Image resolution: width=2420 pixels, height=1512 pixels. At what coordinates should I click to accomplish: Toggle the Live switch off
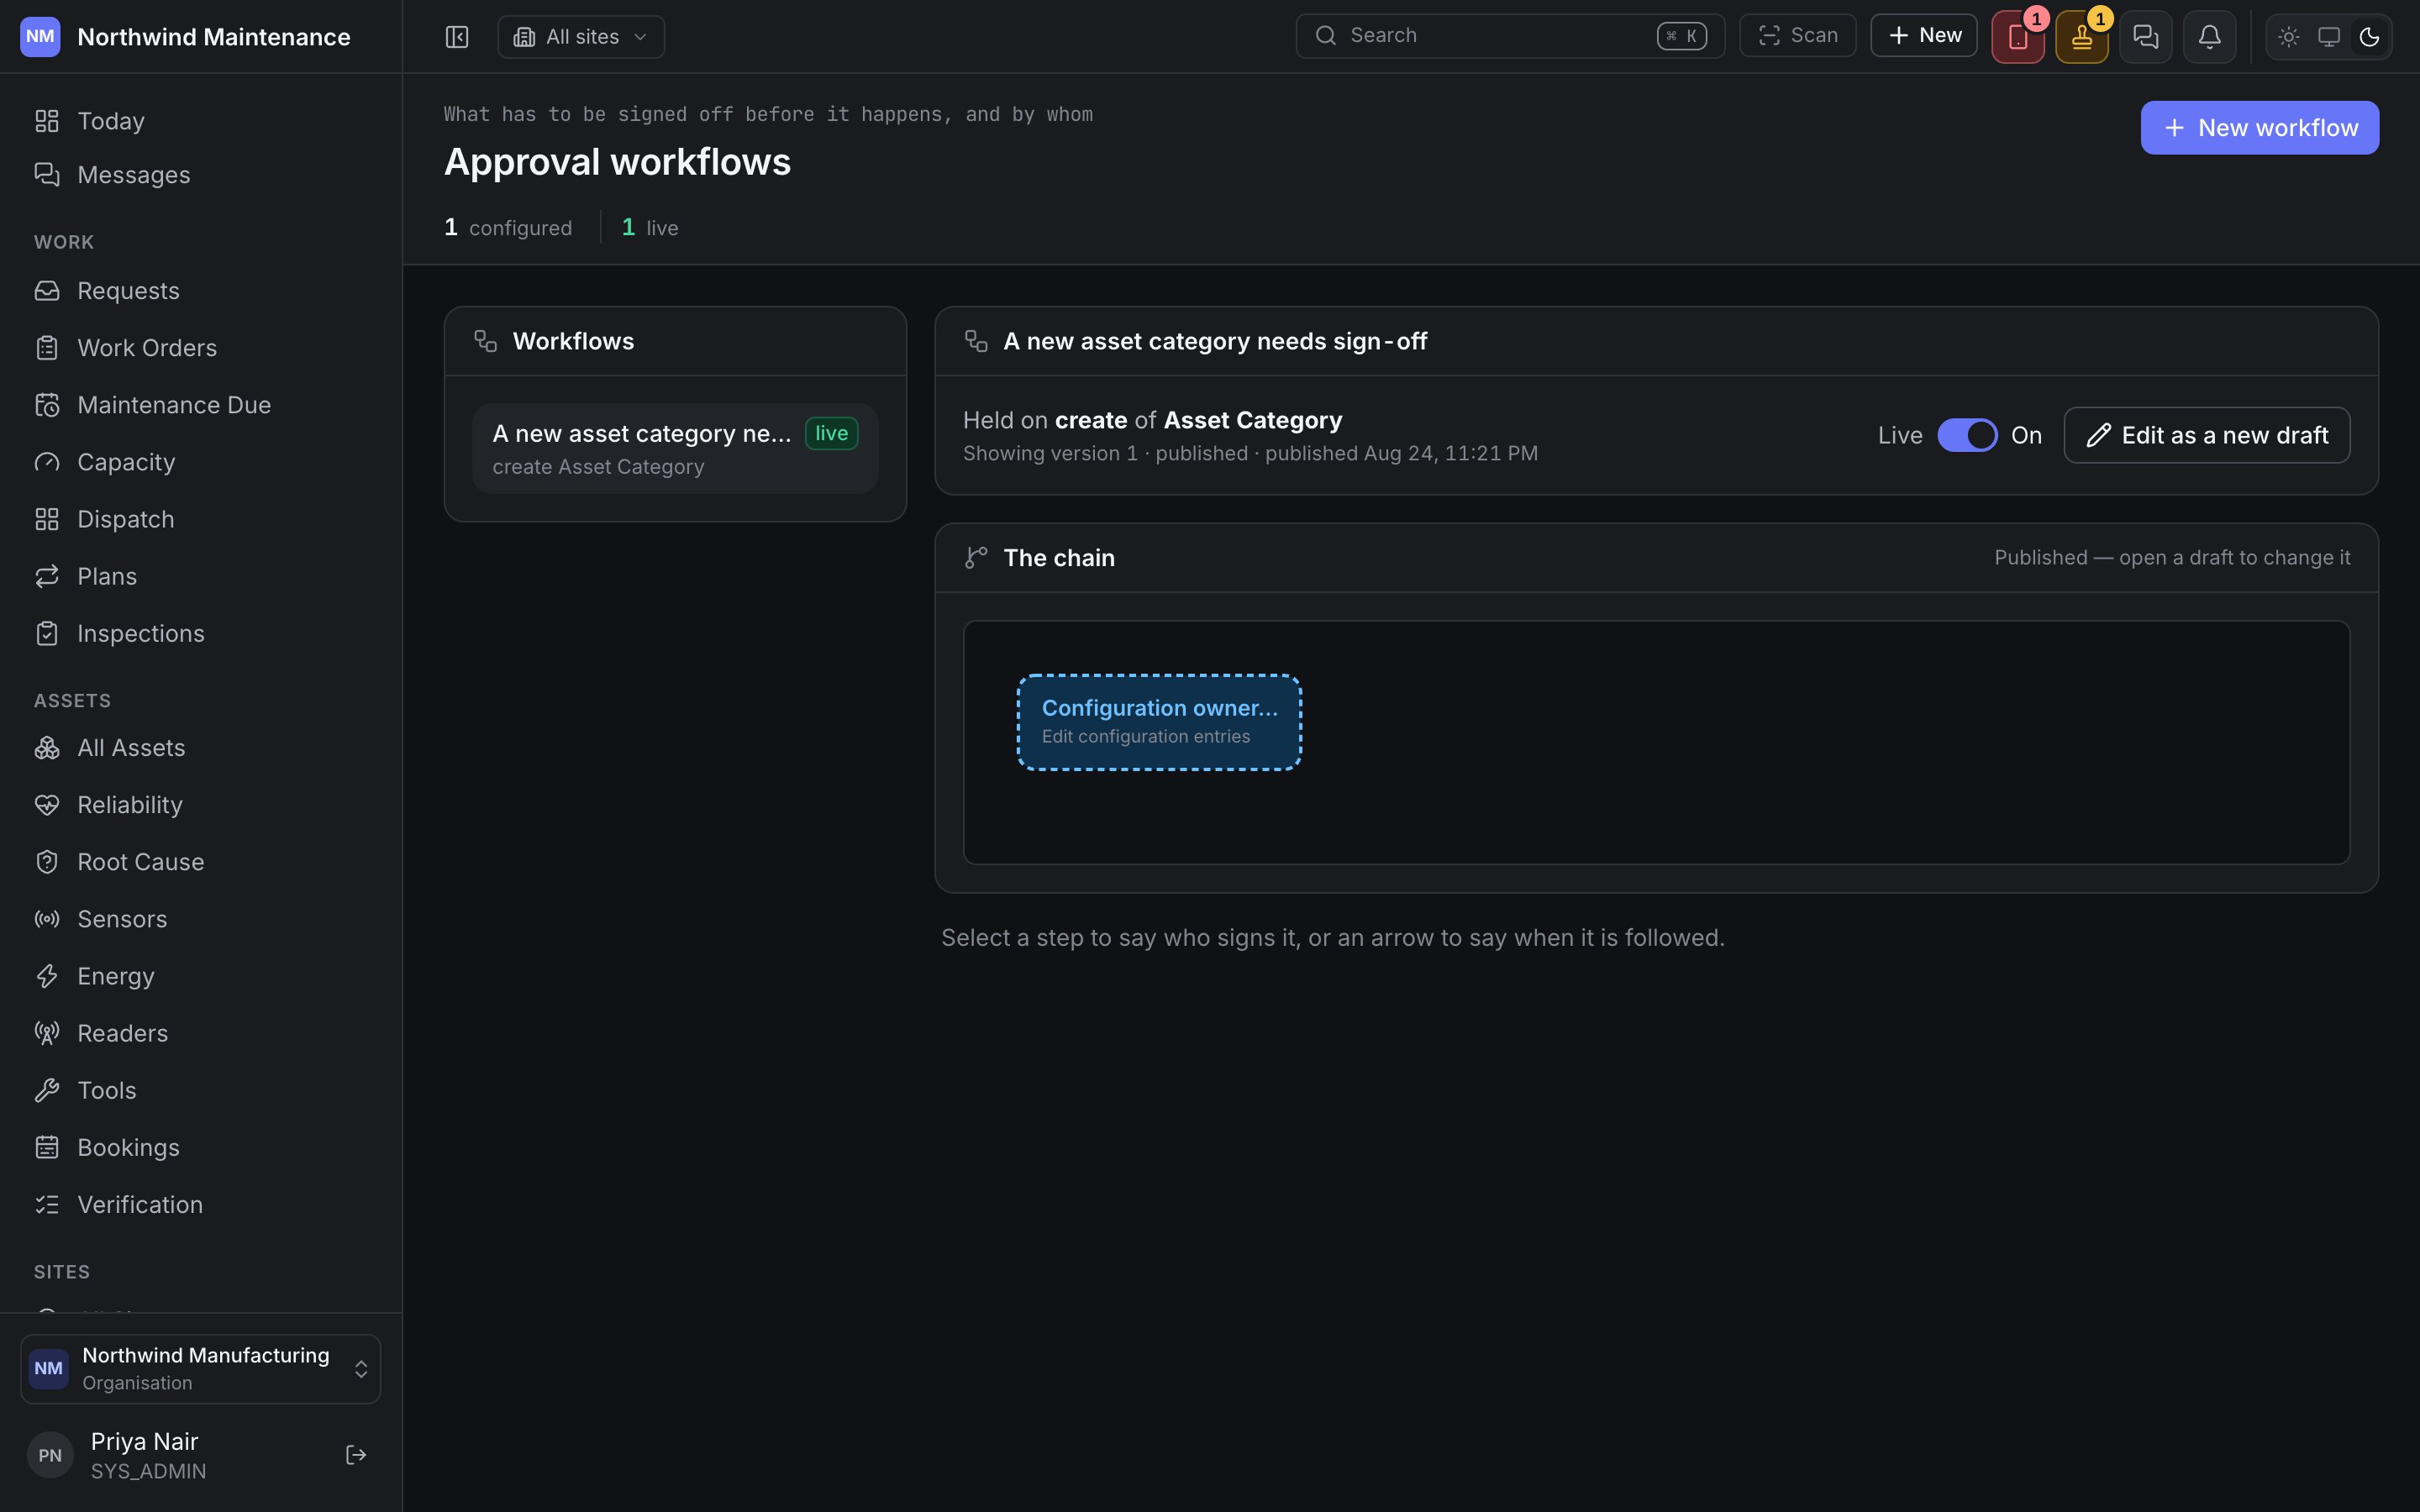pyautogui.click(x=1967, y=435)
